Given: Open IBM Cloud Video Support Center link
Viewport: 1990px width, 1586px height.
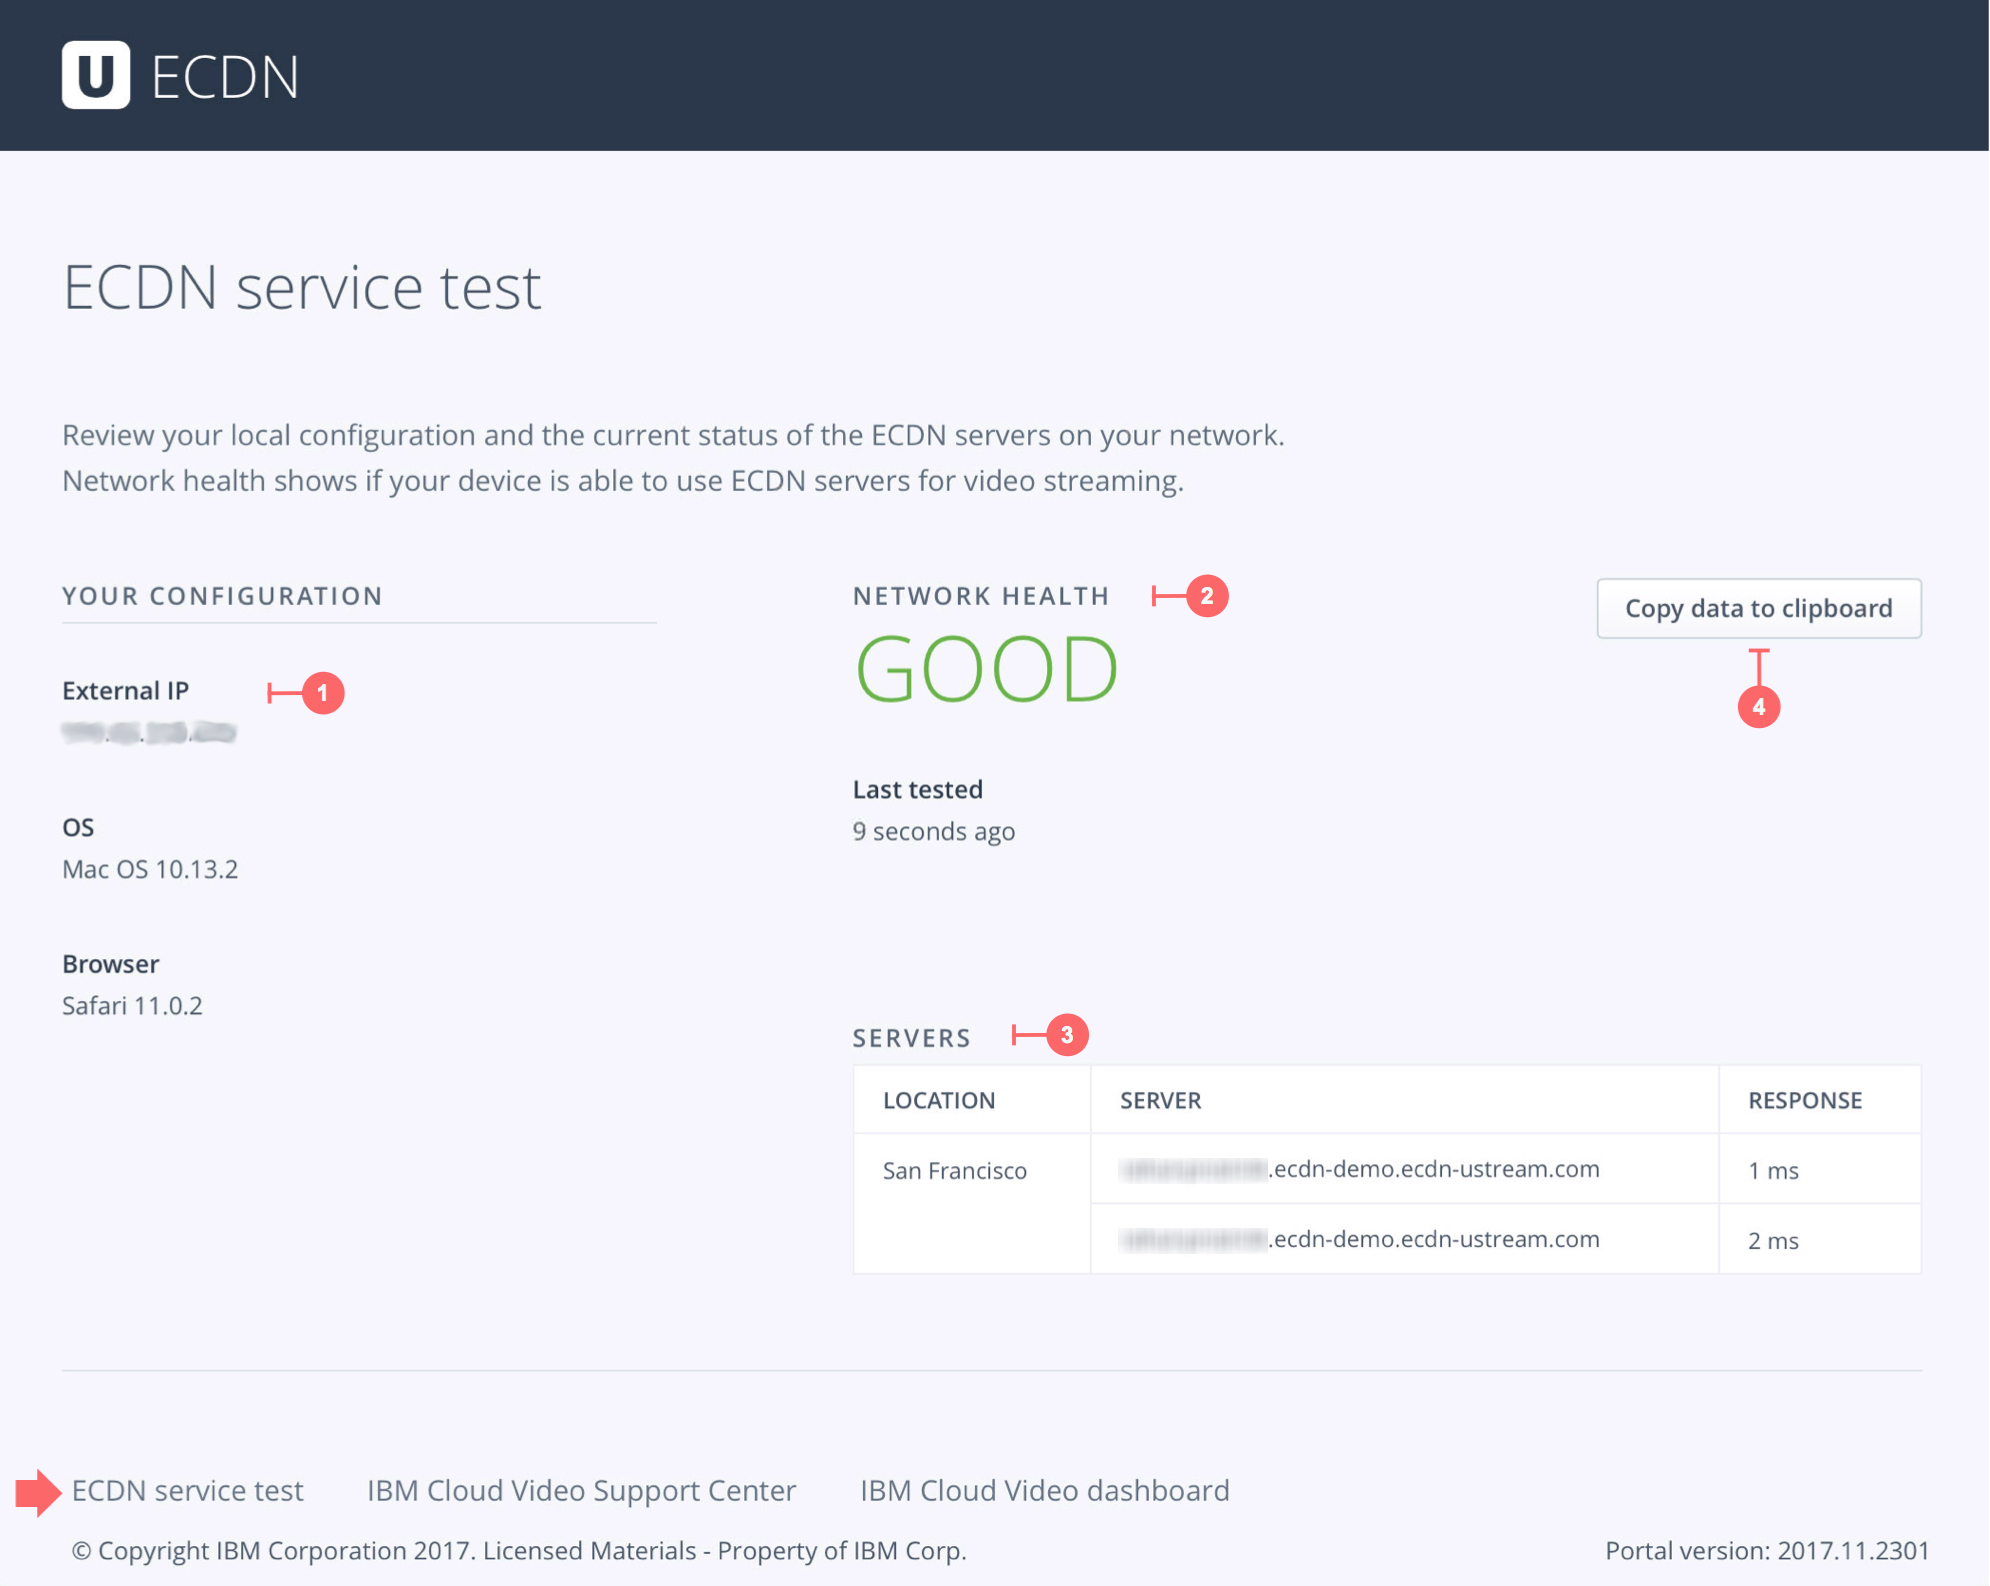Looking at the screenshot, I should tap(581, 1490).
